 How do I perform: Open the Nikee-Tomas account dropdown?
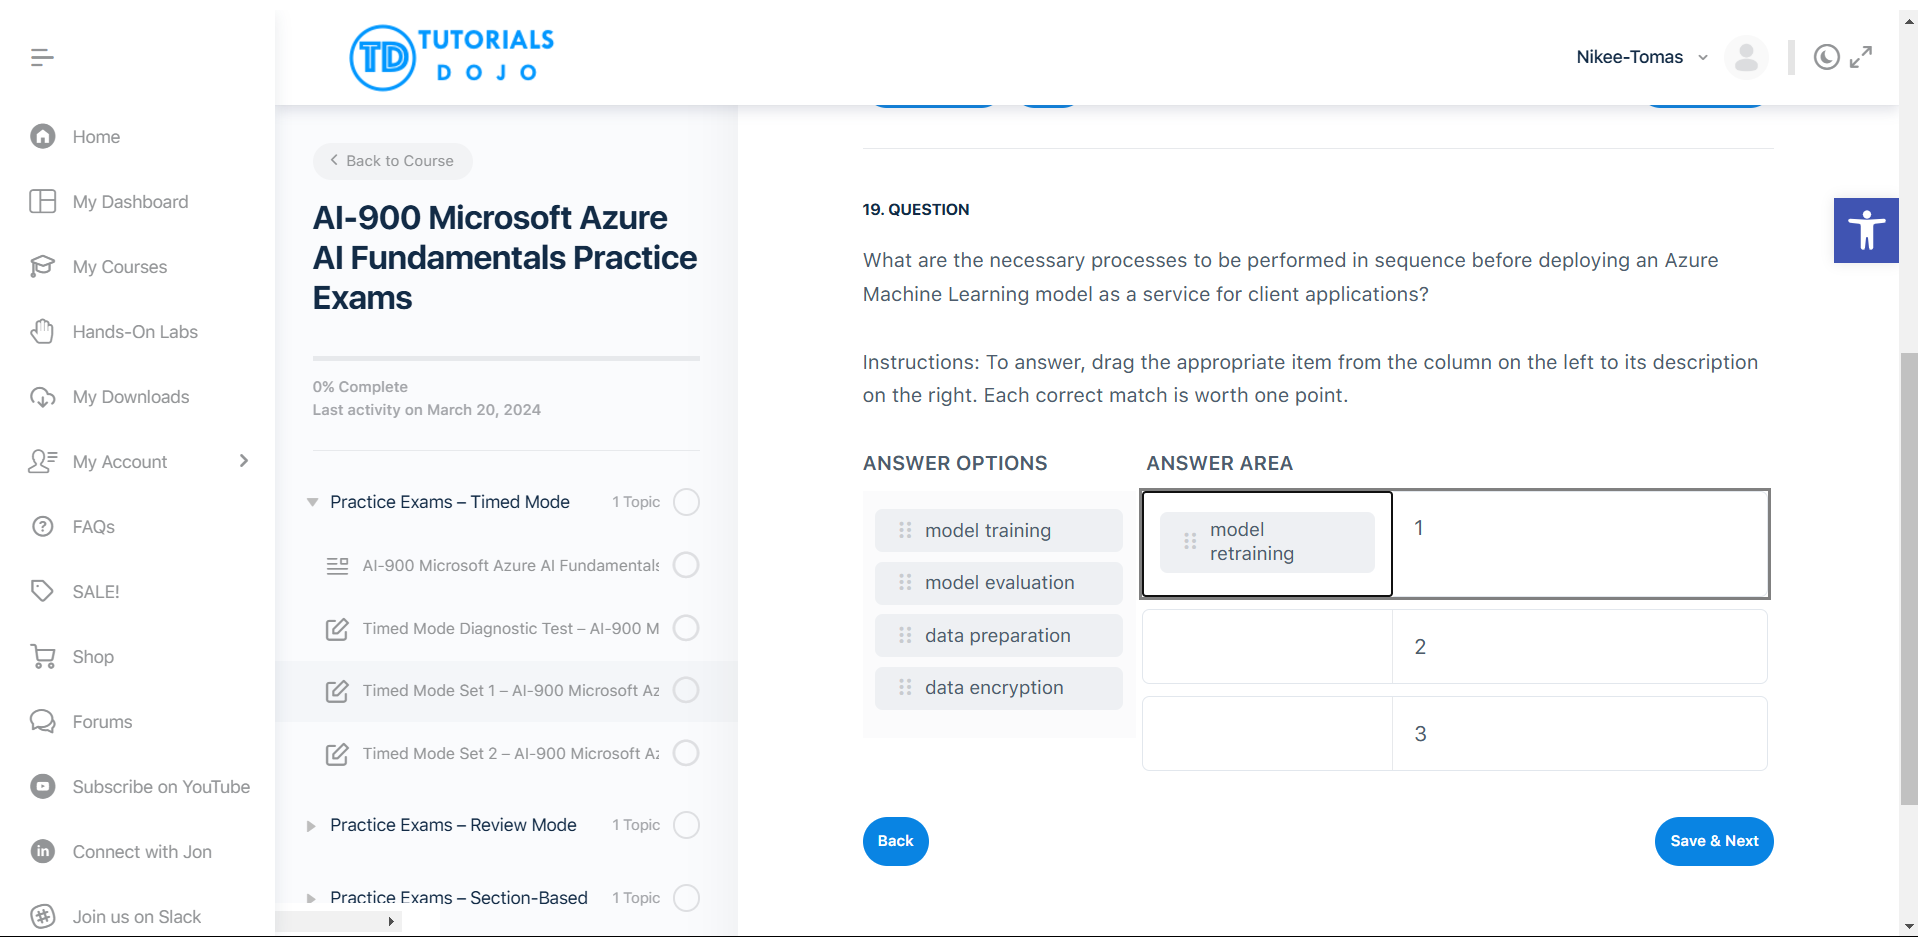tap(1641, 58)
